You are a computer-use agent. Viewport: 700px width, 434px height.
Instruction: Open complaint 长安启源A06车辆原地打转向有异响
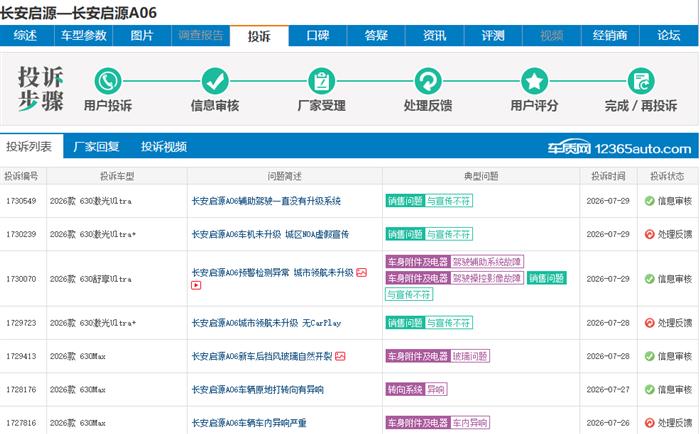point(258,389)
